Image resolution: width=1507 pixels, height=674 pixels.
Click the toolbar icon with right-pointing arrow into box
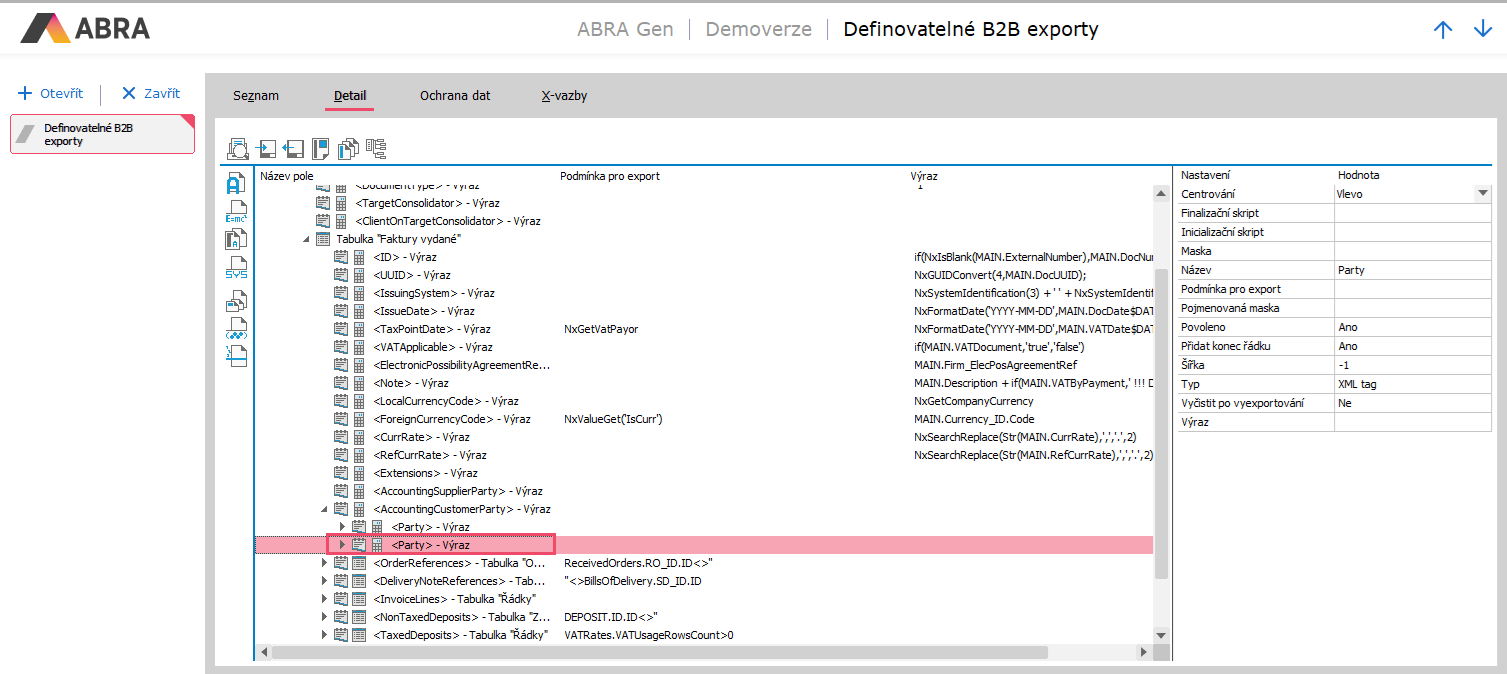(x=267, y=149)
